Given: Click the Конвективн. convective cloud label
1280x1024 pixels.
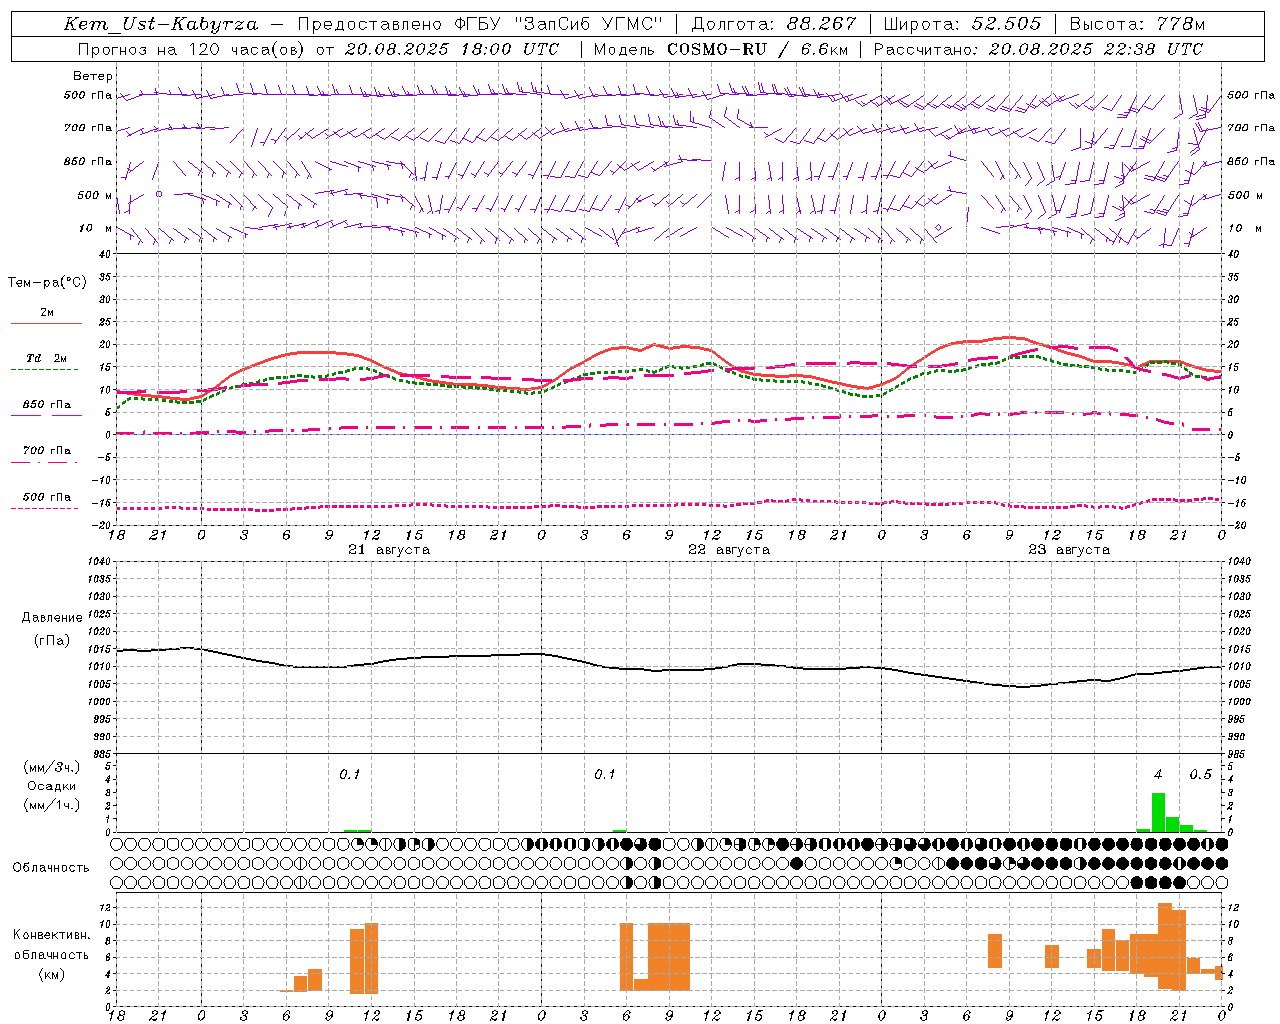Looking at the screenshot, I should (x=52, y=935).
